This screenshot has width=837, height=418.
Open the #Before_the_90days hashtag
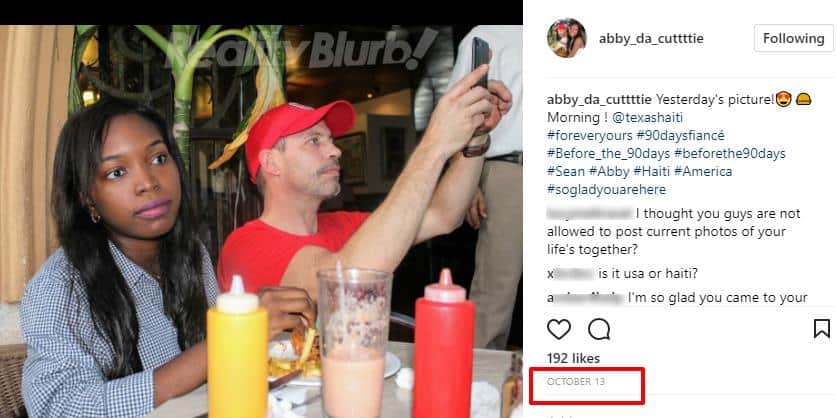click(x=609, y=154)
